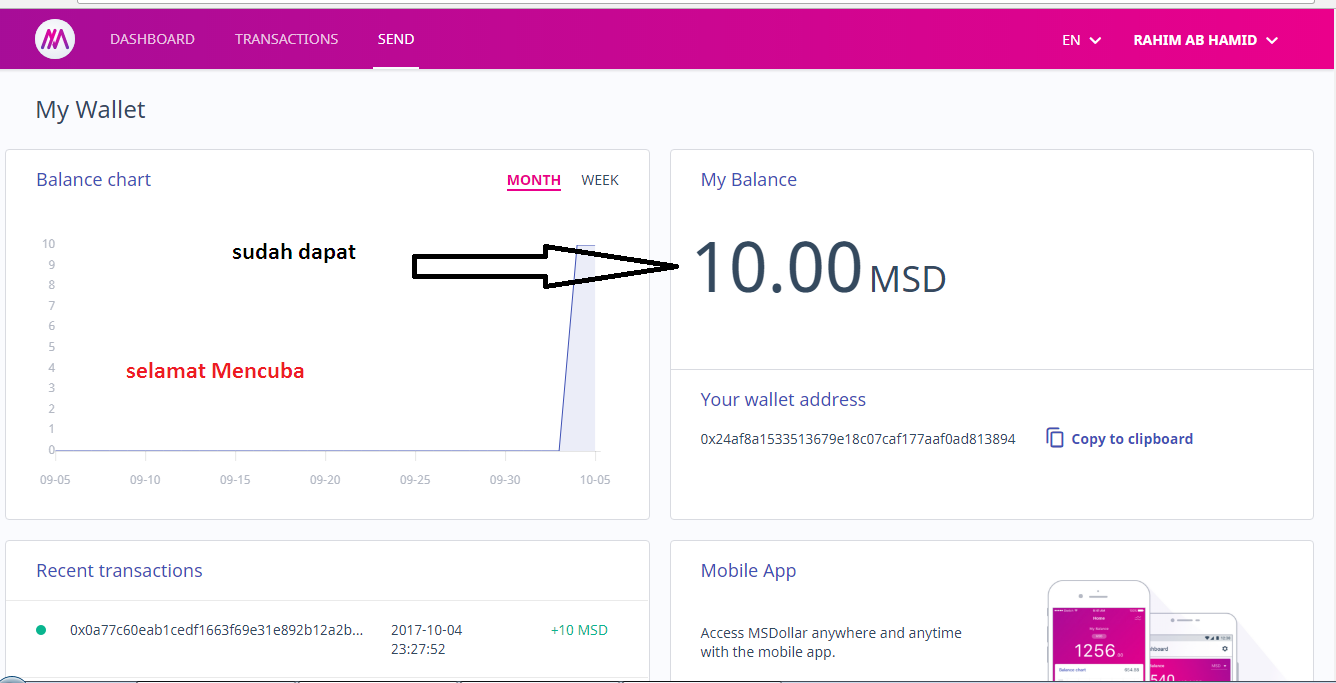Image resolution: width=1336 pixels, height=683 pixels.
Task: Click the green transaction status dot
Action: click(x=41, y=632)
